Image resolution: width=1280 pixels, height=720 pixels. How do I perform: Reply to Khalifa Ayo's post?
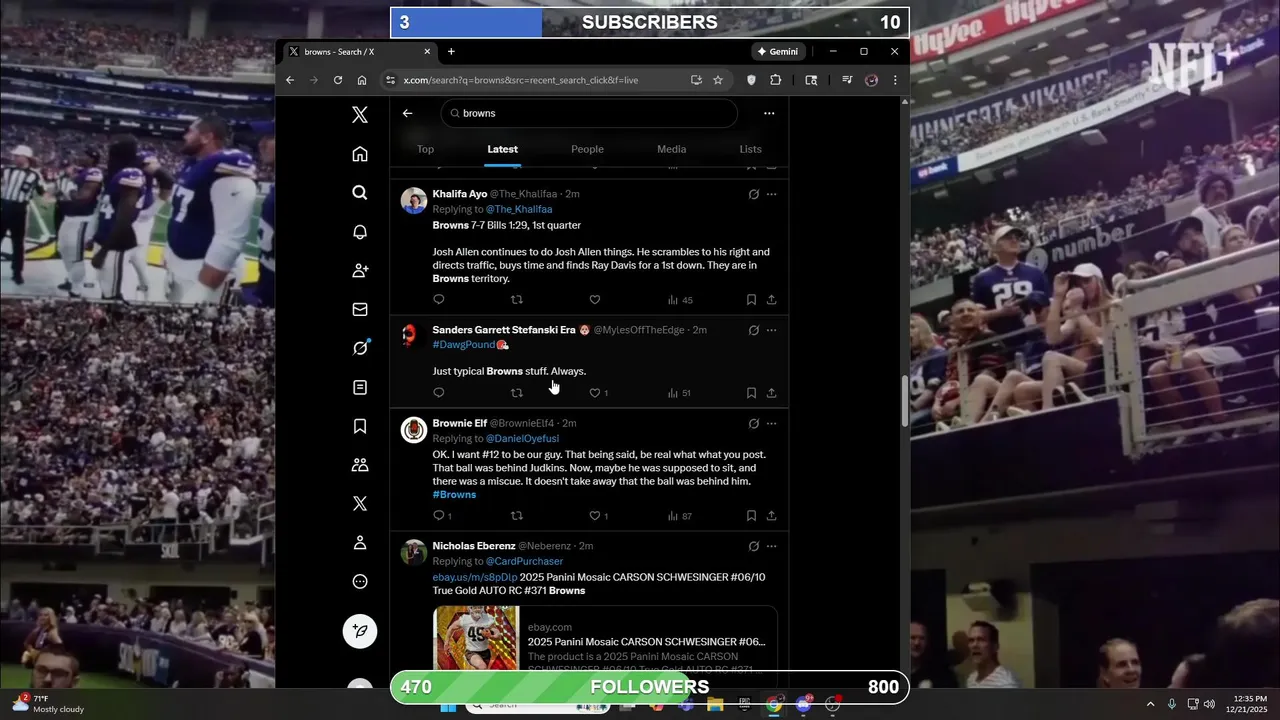[x=438, y=299]
